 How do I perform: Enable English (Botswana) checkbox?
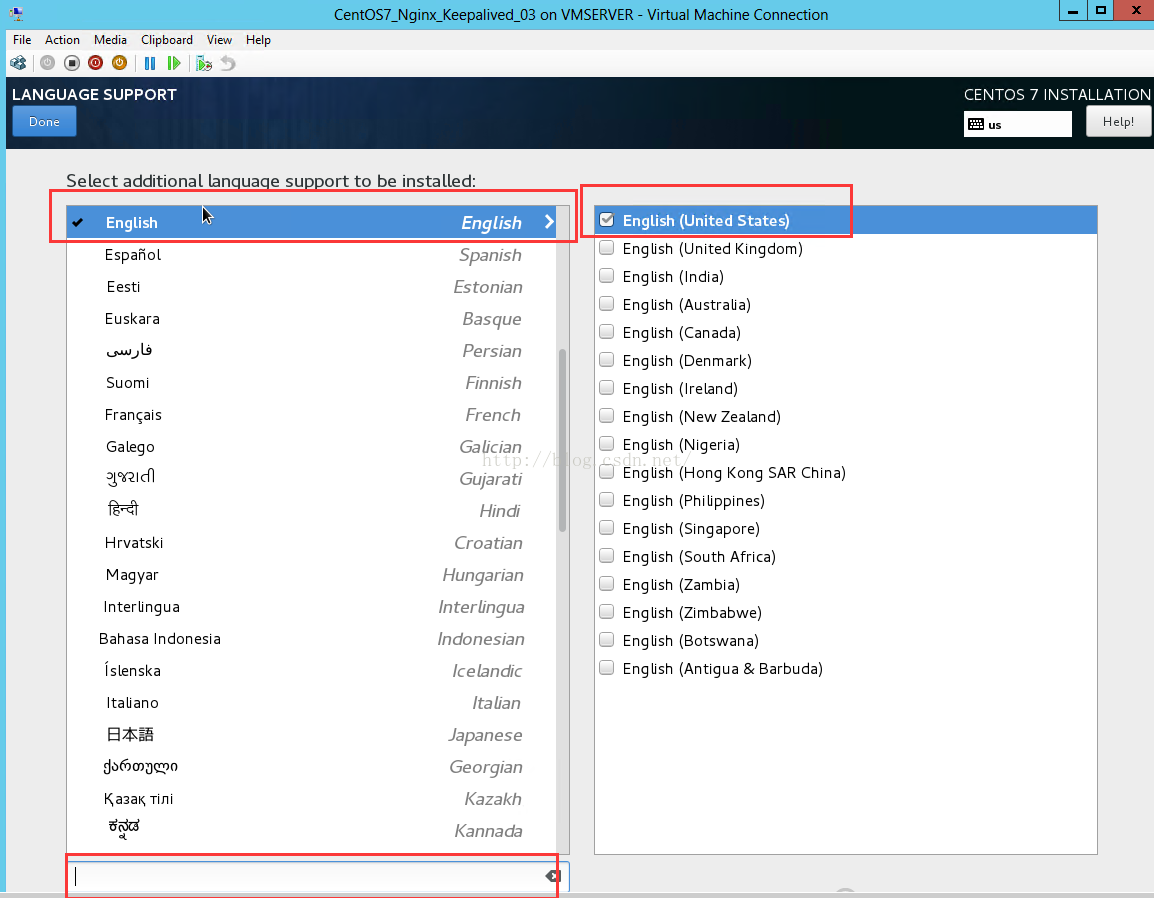[606, 639]
